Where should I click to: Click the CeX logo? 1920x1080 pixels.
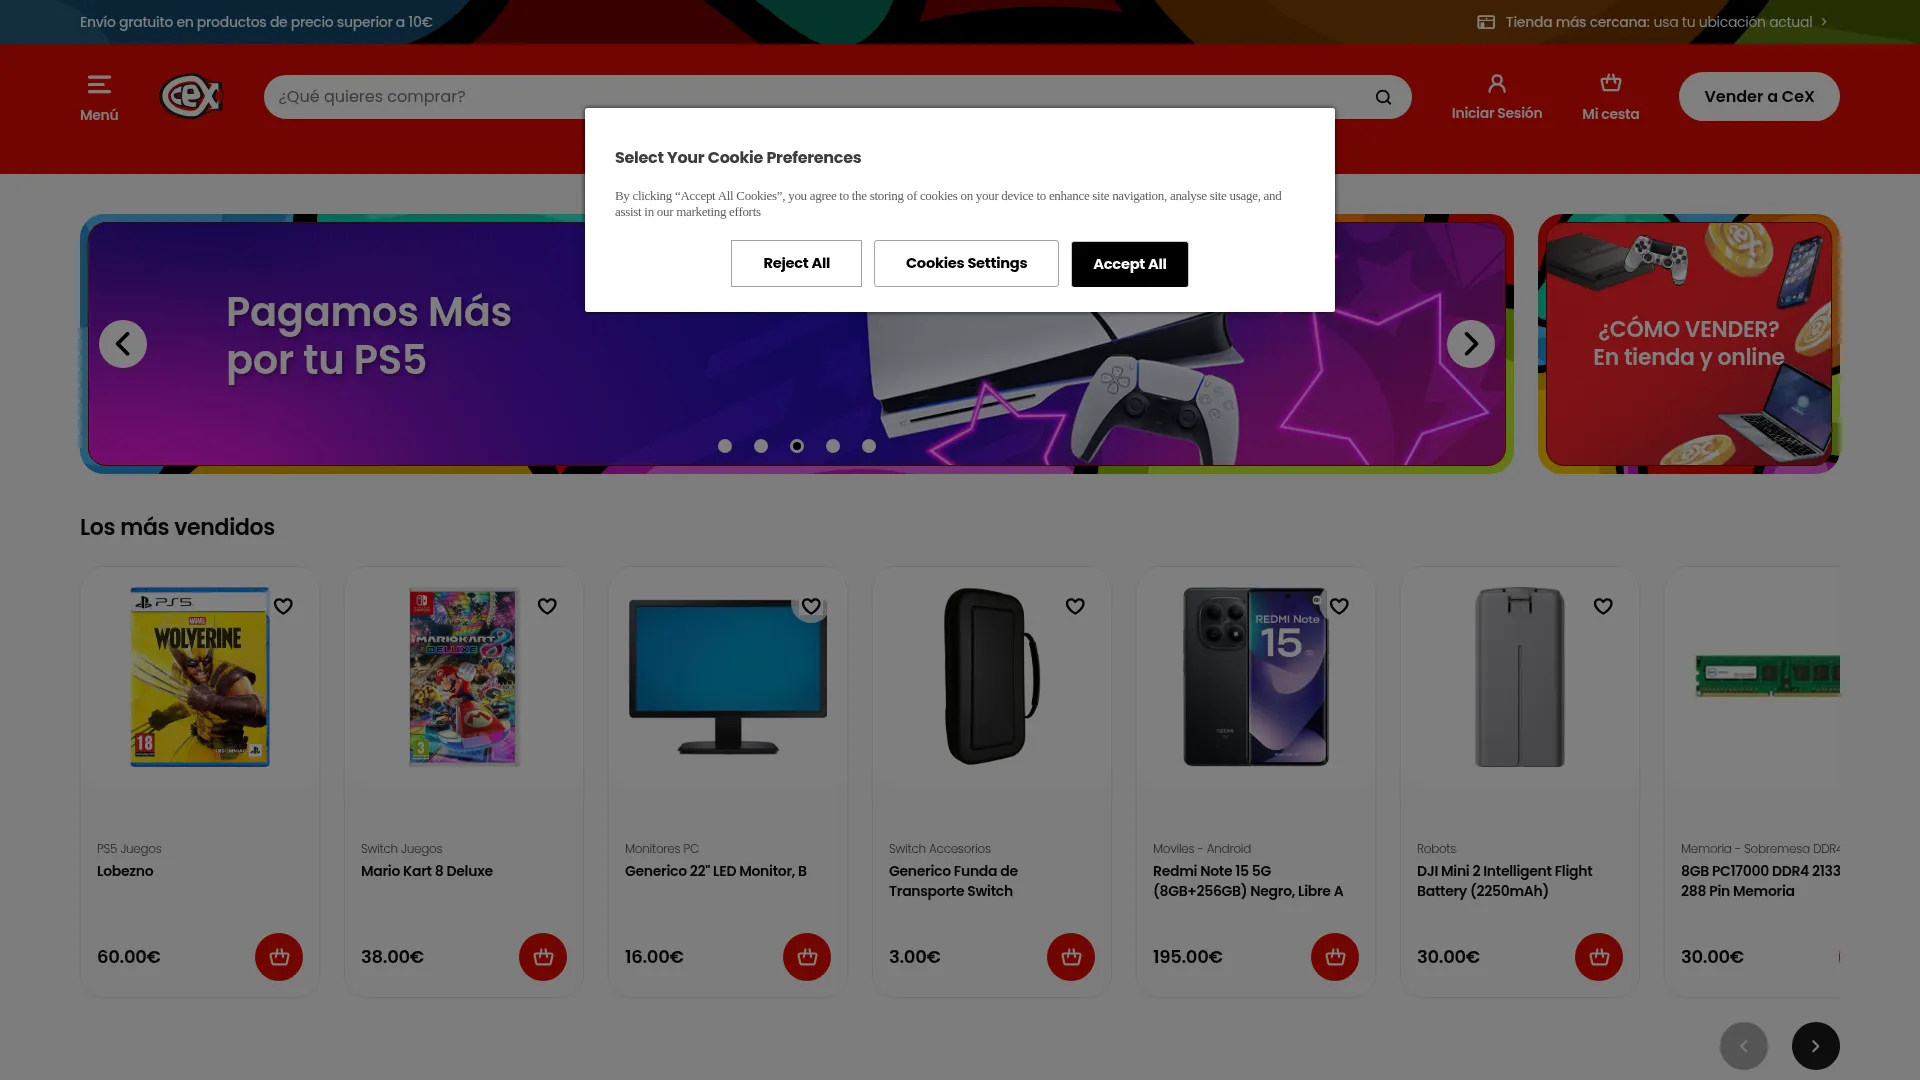(191, 96)
